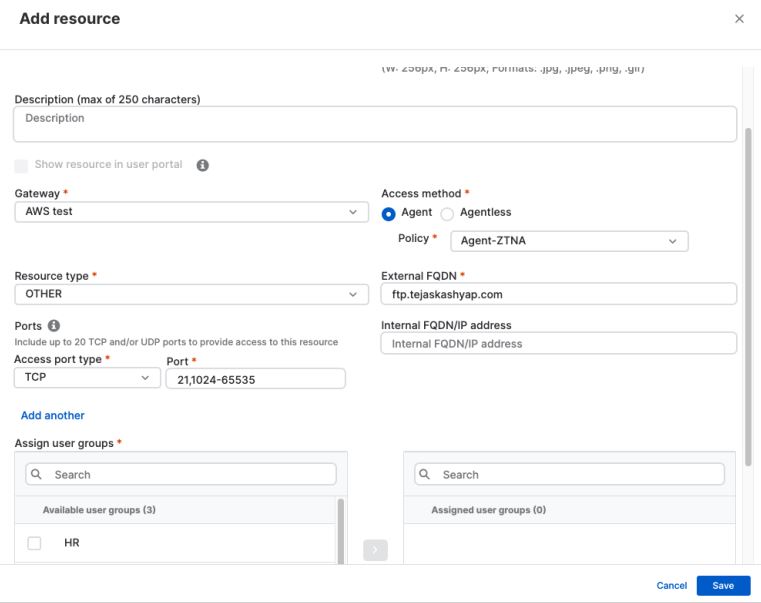Click the Ports info icon
This screenshot has height=603, width=761.
coord(54,325)
